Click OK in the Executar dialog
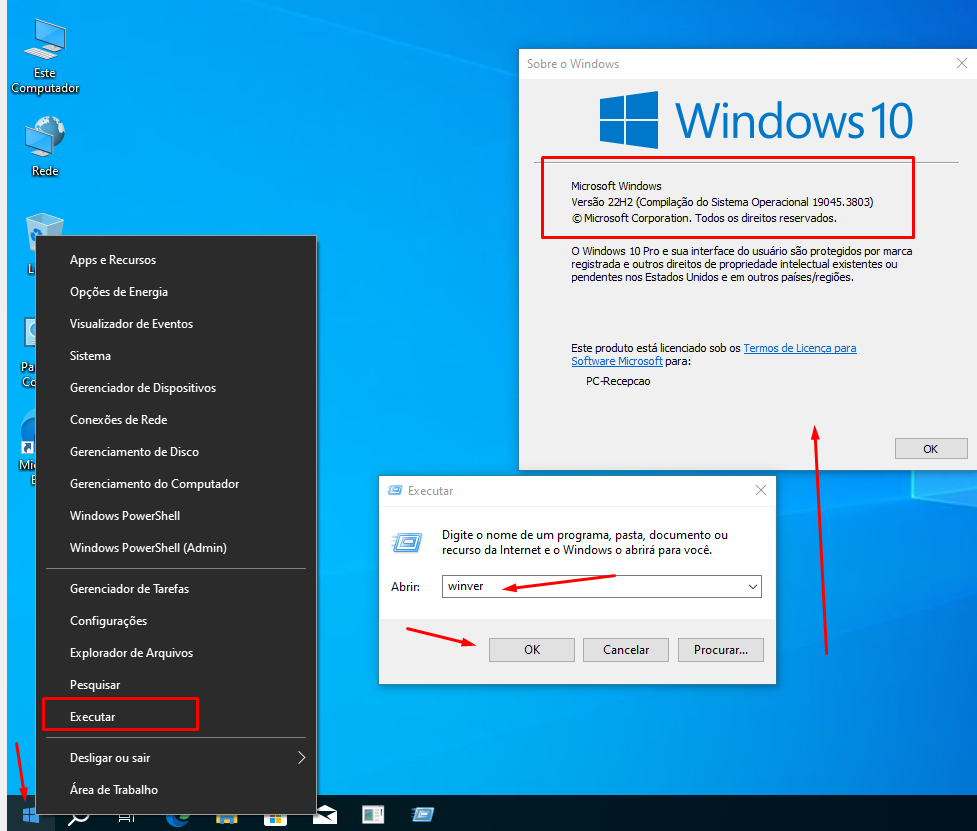The width and height of the screenshot is (977, 831). coord(531,650)
